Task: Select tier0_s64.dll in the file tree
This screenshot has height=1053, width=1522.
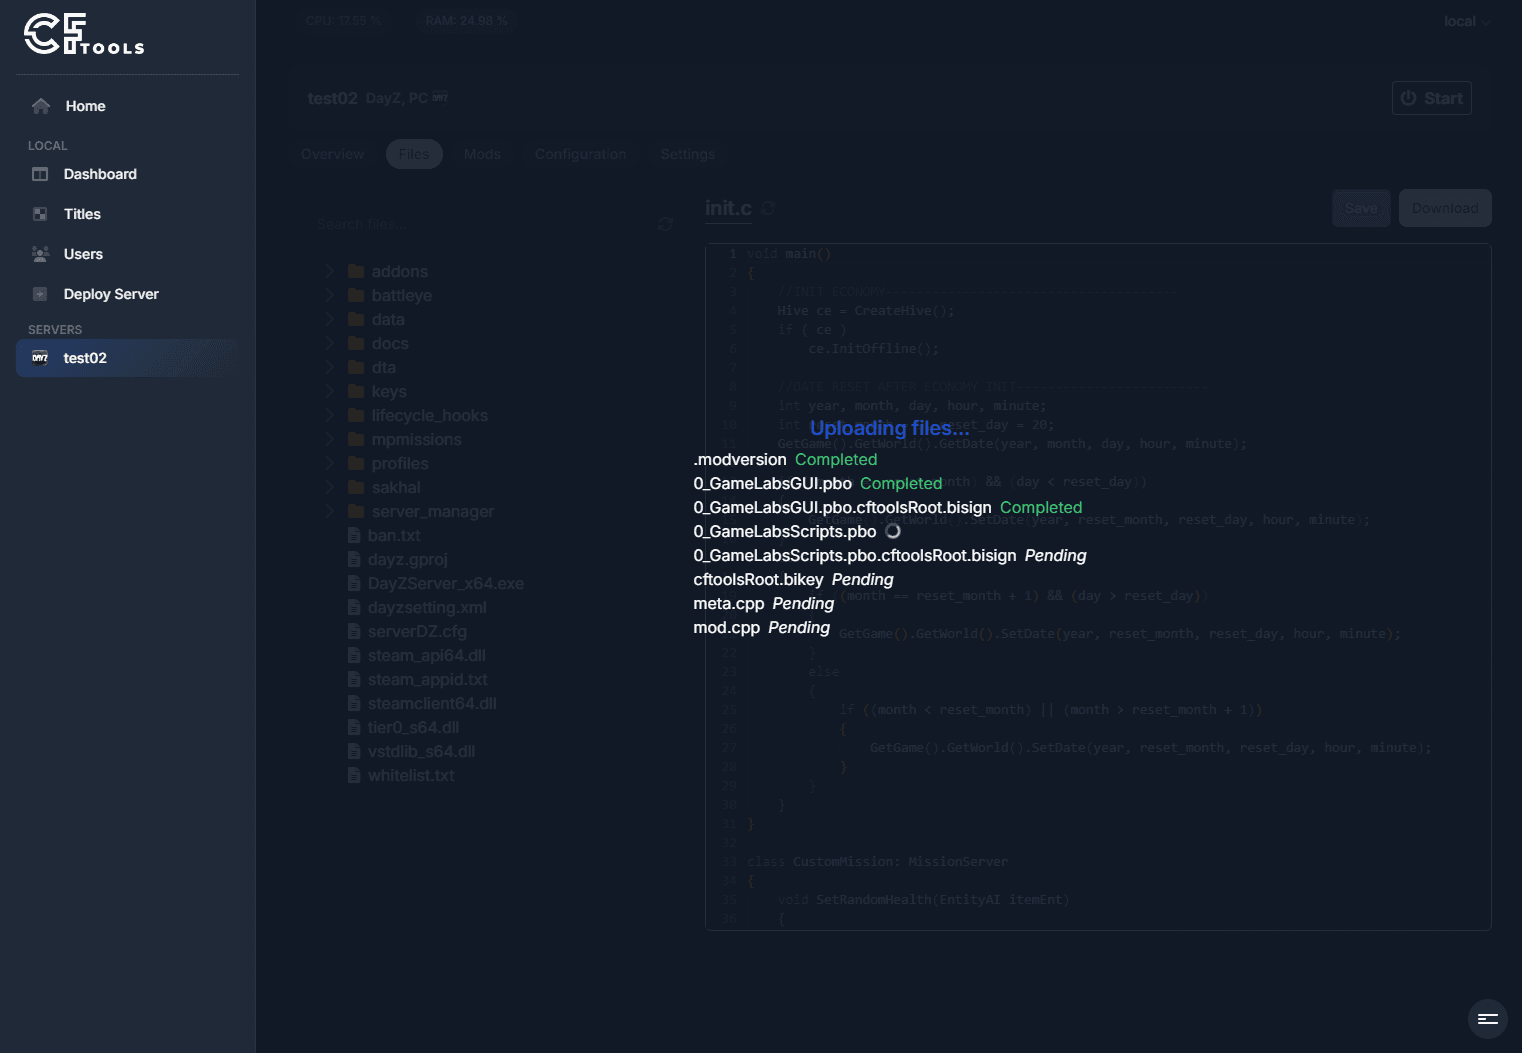Action: tap(413, 727)
